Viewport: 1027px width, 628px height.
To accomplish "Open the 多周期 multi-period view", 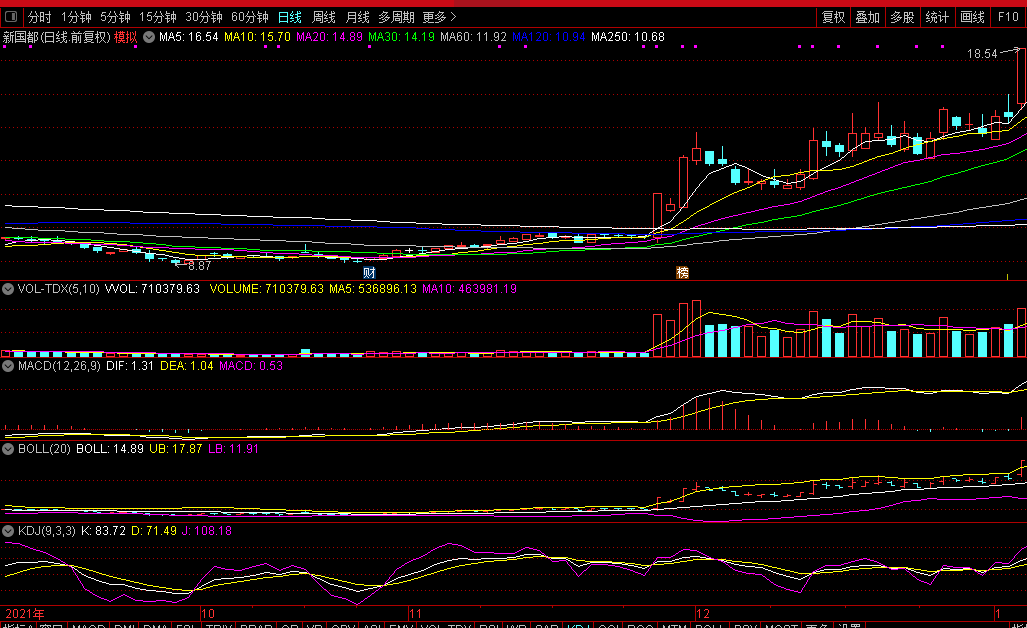I will click(396, 17).
